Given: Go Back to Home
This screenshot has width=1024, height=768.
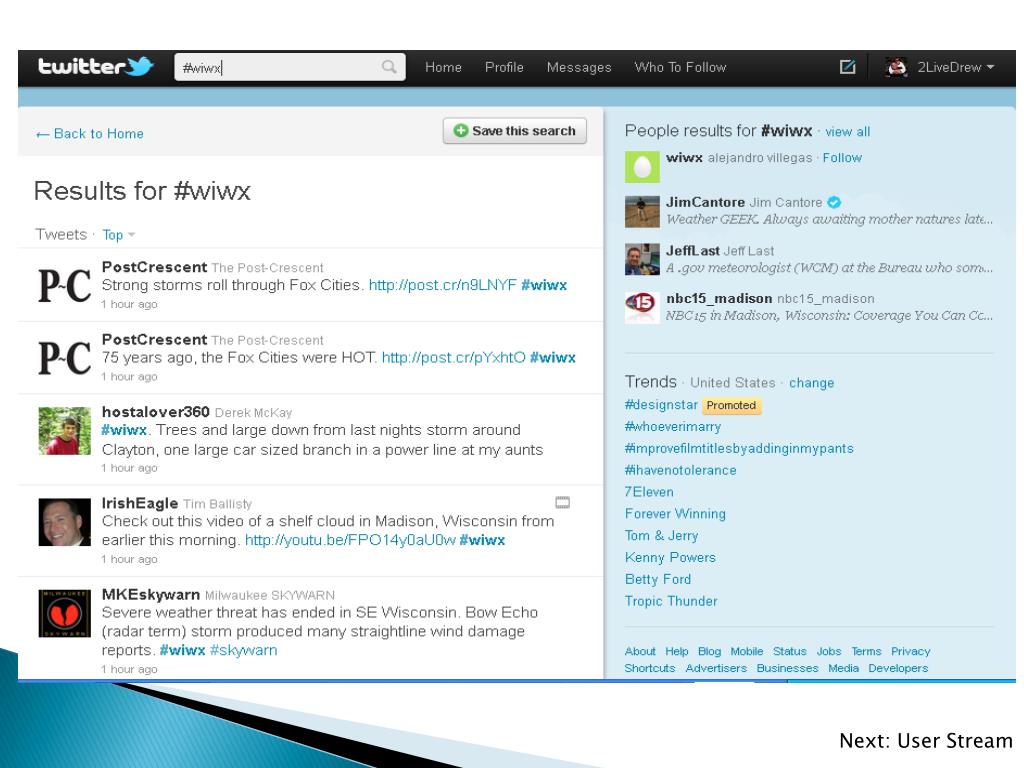Looking at the screenshot, I should point(89,134).
